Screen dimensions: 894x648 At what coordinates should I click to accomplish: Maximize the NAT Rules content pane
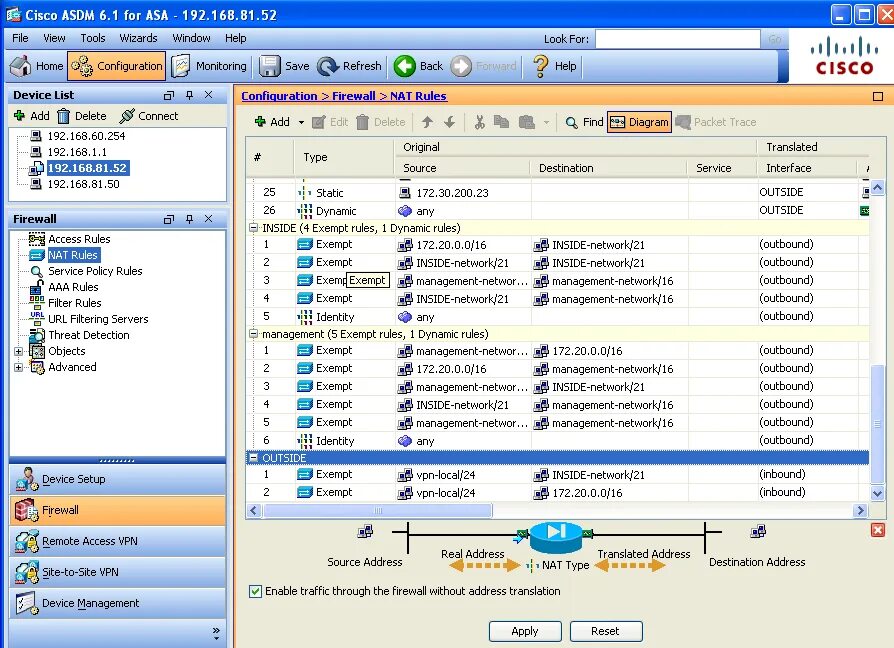878,96
